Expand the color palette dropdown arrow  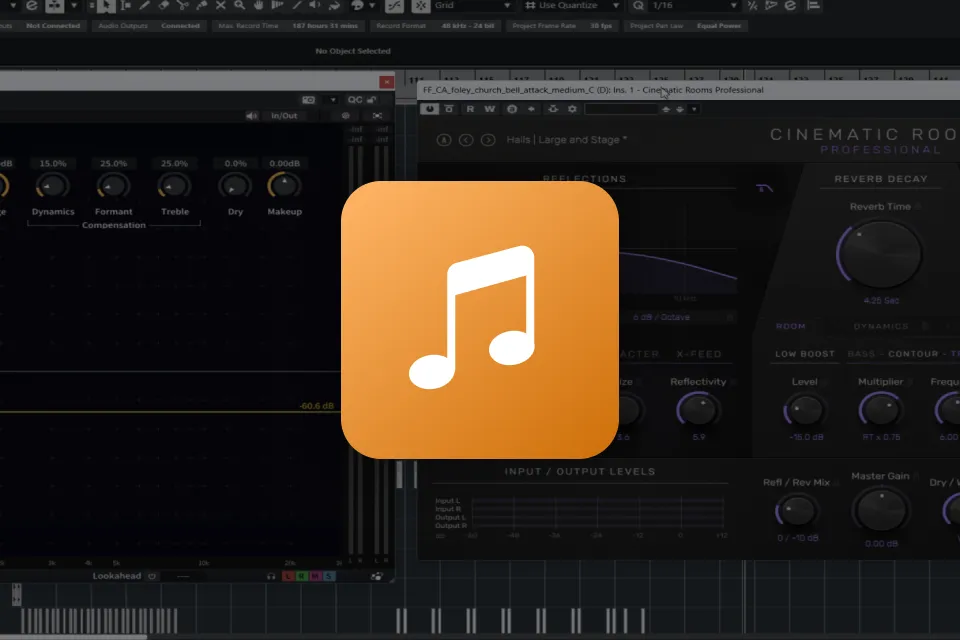[372, 6]
